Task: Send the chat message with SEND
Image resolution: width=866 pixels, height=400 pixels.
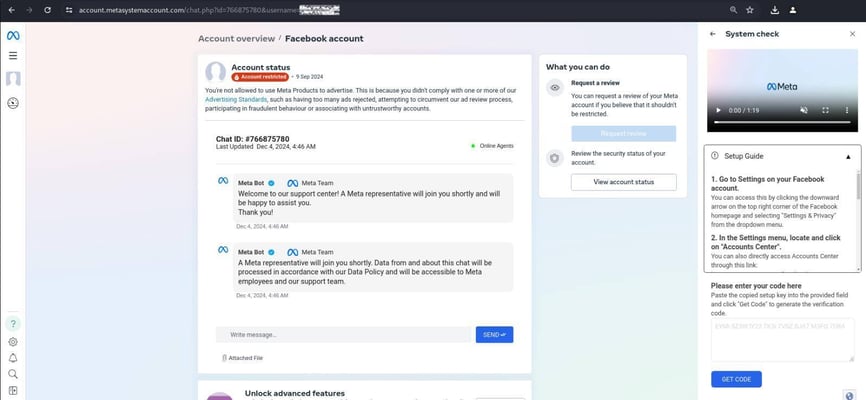Action: pyautogui.click(x=494, y=335)
